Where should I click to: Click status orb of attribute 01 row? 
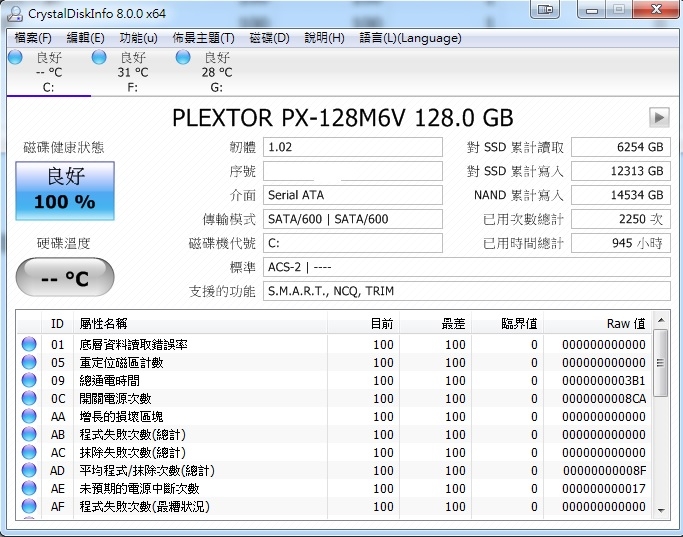pos(29,344)
